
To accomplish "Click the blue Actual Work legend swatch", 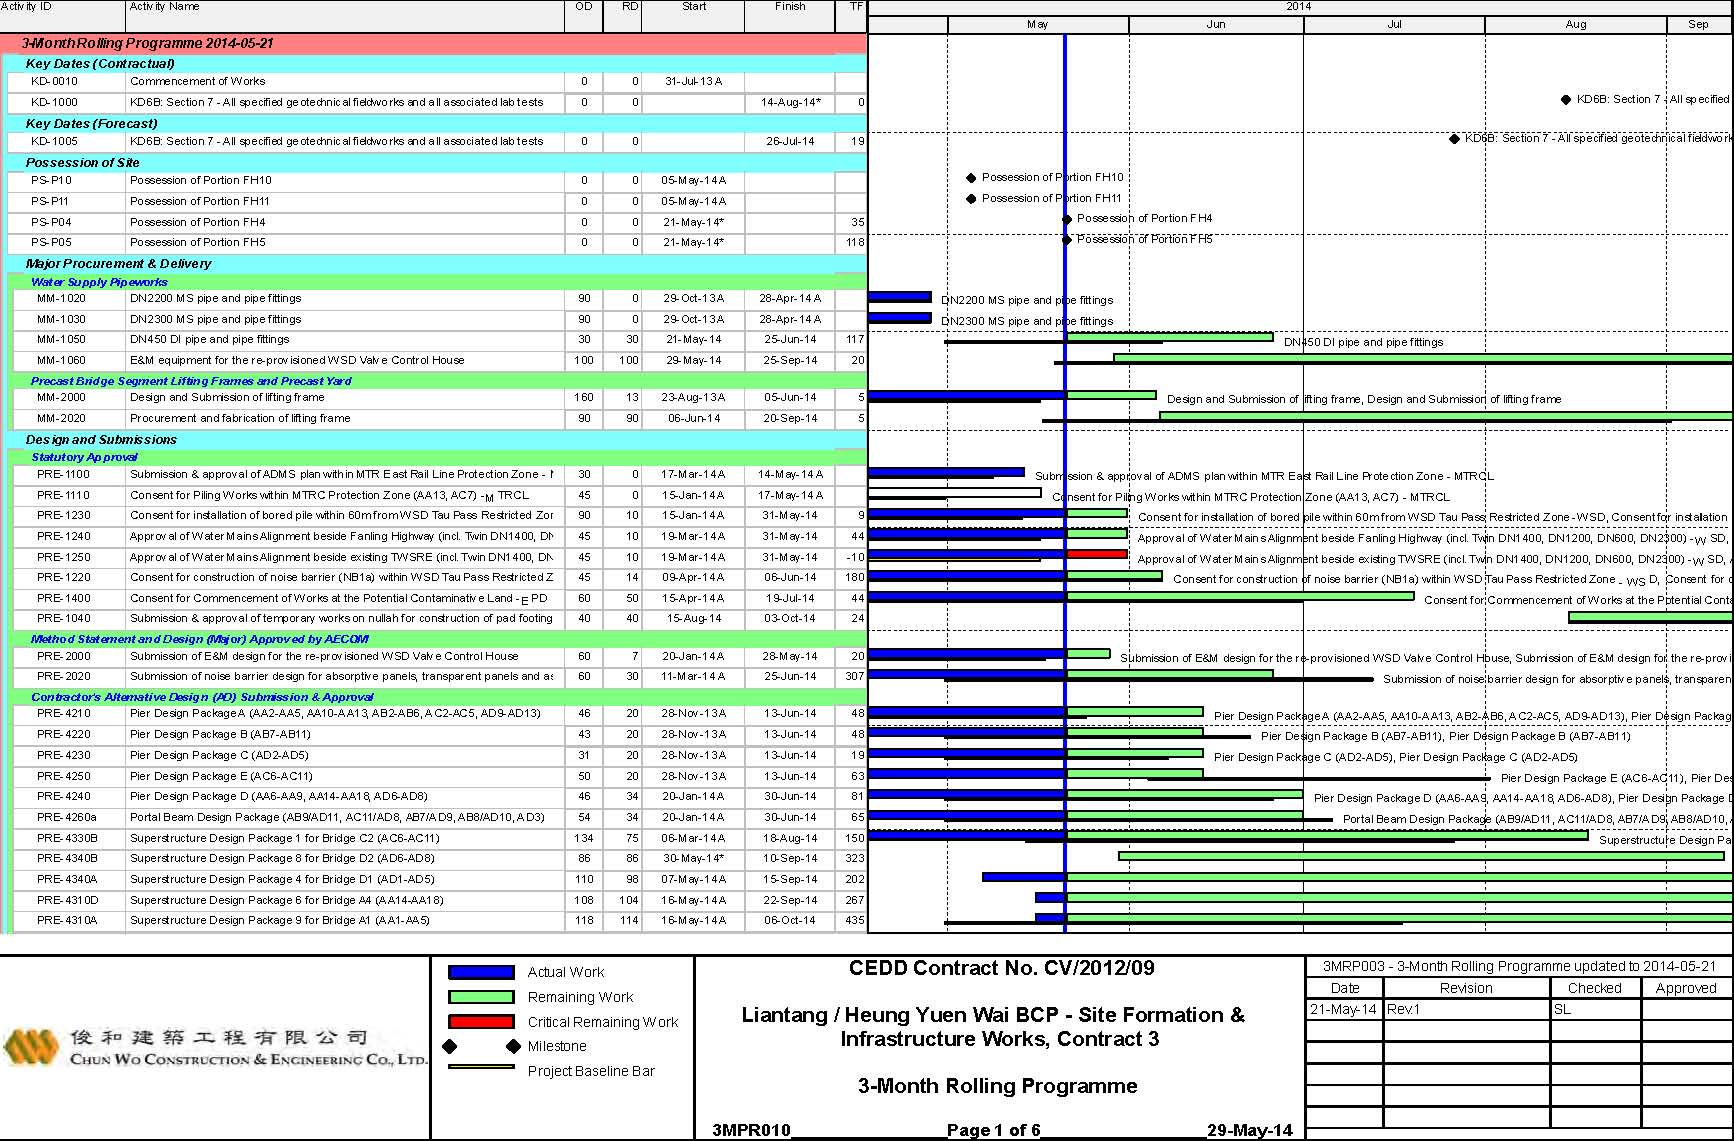I will point(481,972).
